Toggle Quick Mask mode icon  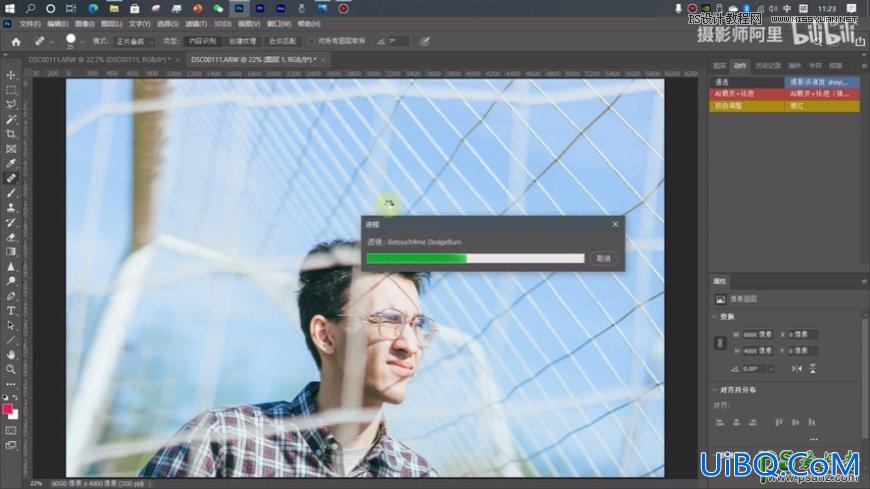click(11, 430)
